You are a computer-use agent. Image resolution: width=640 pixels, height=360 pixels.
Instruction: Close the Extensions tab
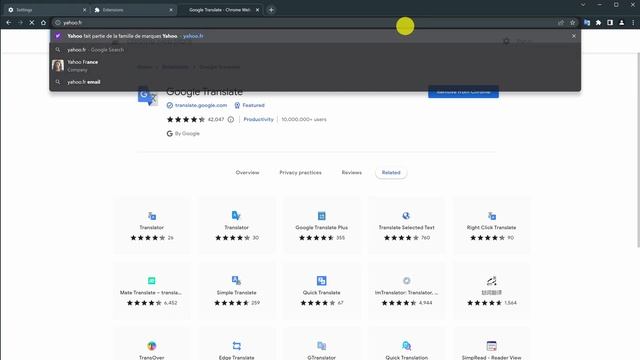[171, 10]
